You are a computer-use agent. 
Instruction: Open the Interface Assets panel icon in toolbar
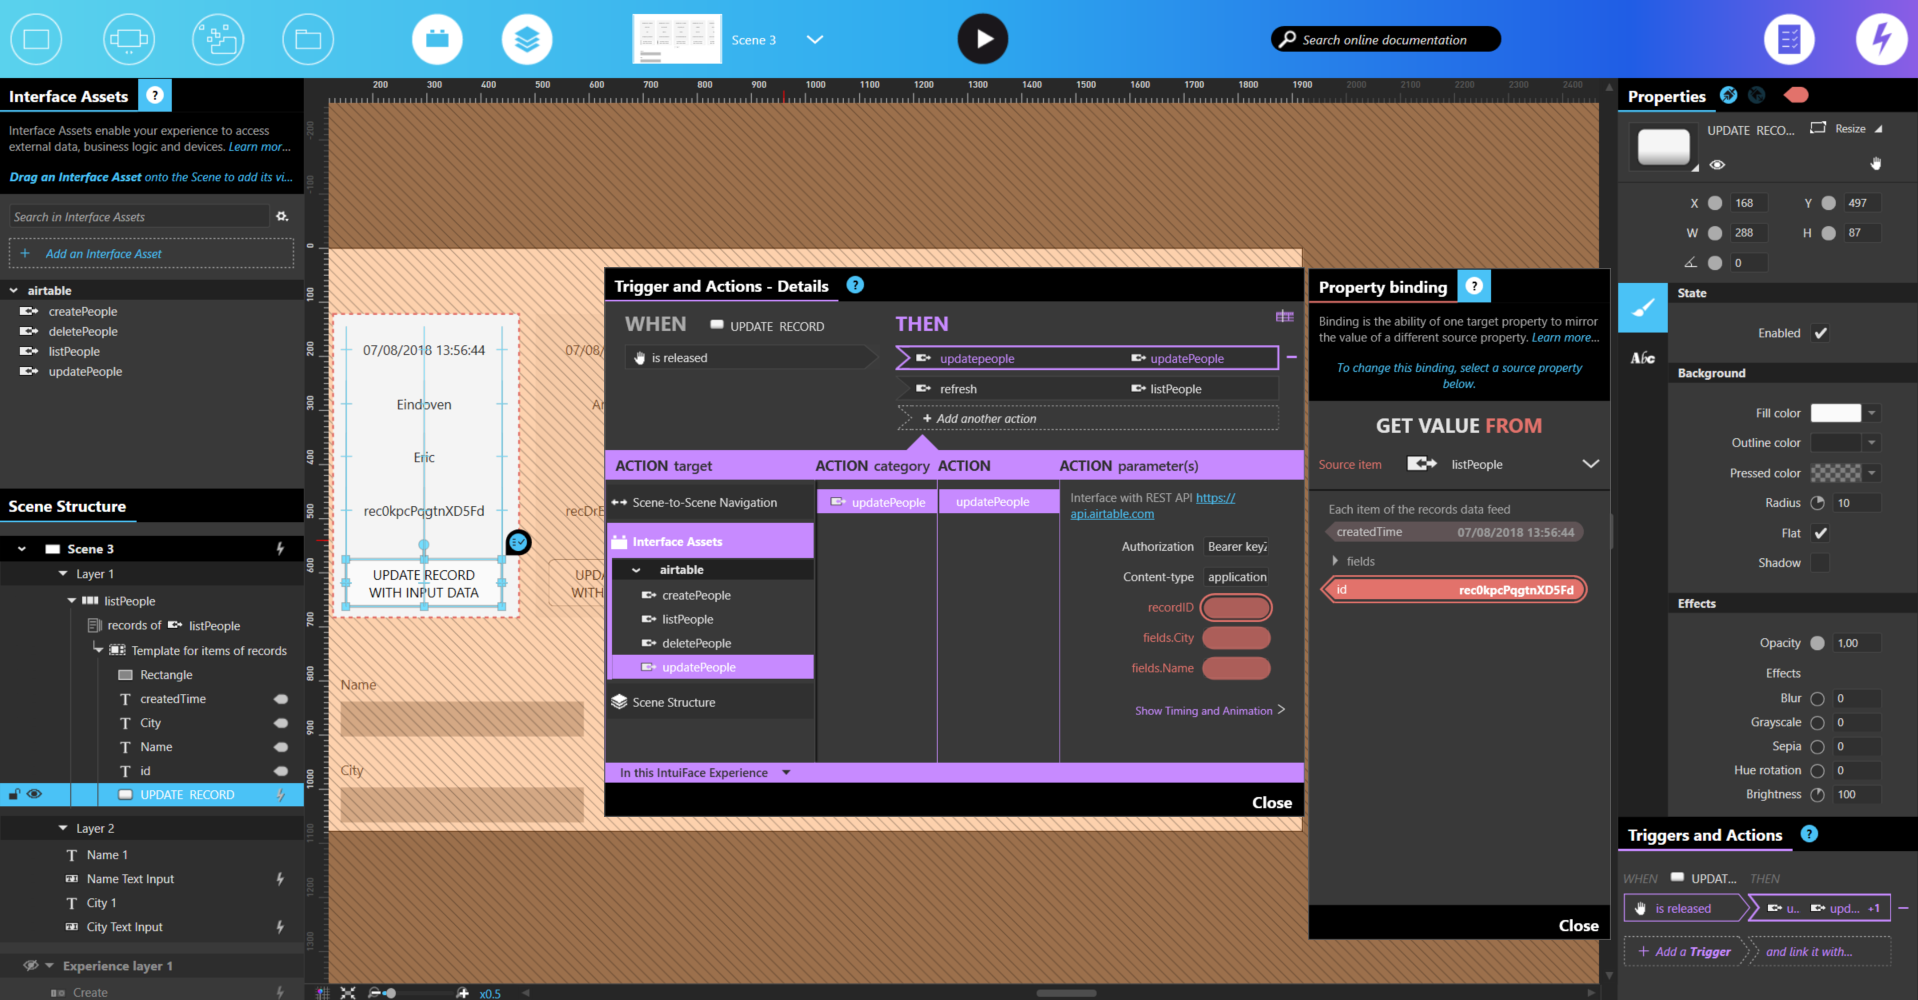click(x=437, y=39)
